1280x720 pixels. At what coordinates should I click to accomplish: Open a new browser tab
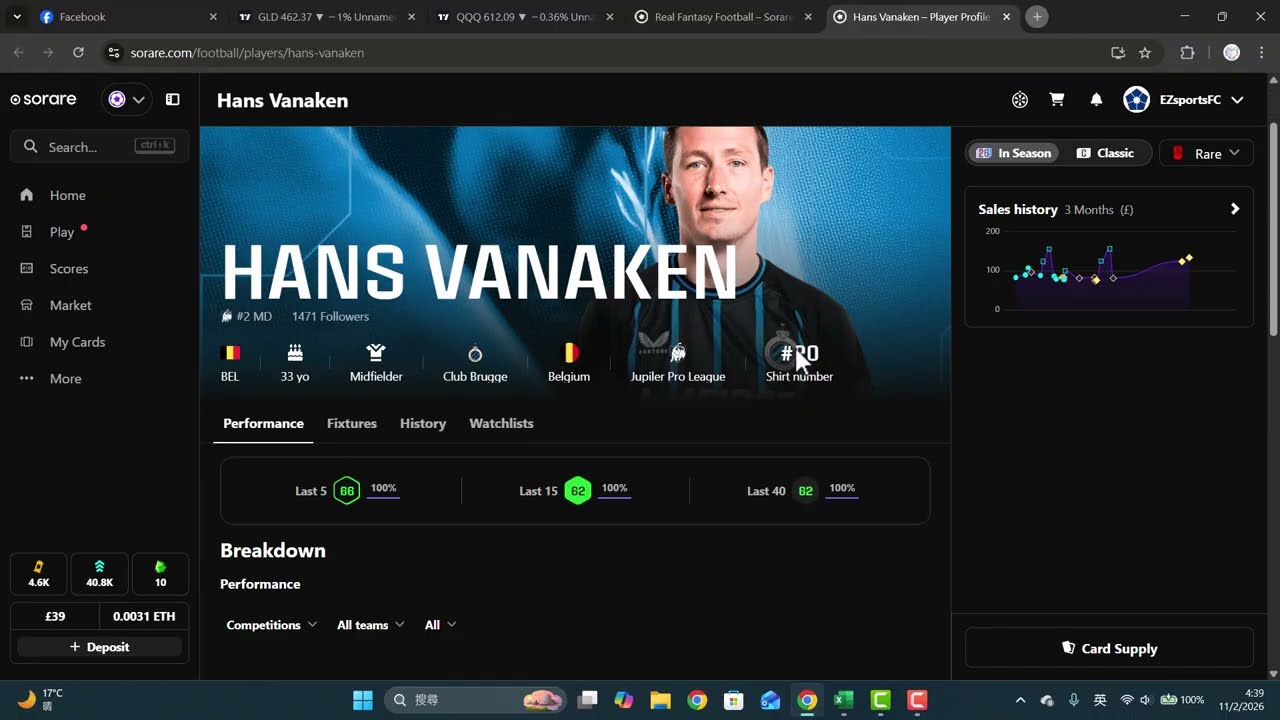point(1037,17)
